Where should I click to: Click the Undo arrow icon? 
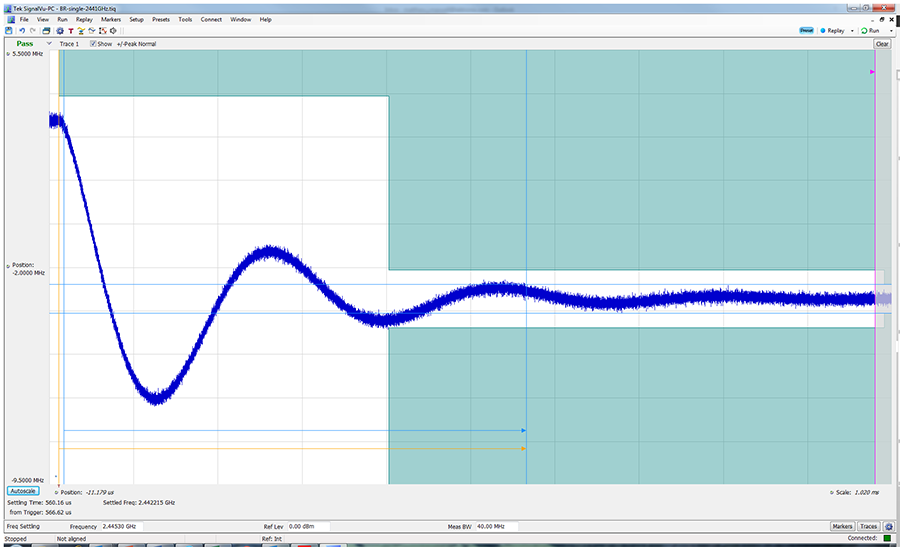[x=22, y=31]
